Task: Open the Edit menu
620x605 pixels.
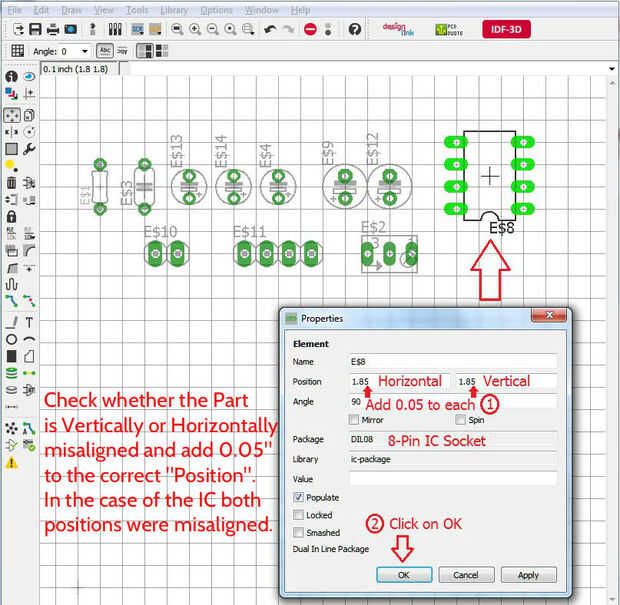Action: click(x=41, y=10)
